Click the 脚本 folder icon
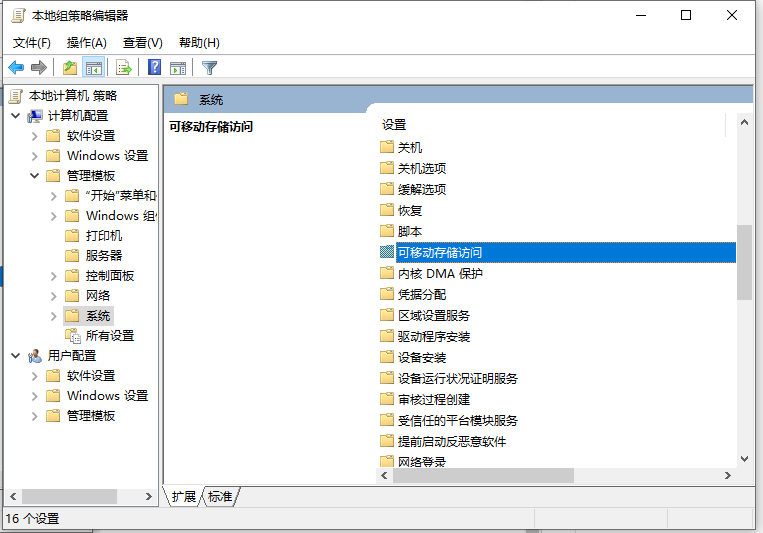Image resolution: width=763 pixels, height=533 pixels. coord(387,230)
